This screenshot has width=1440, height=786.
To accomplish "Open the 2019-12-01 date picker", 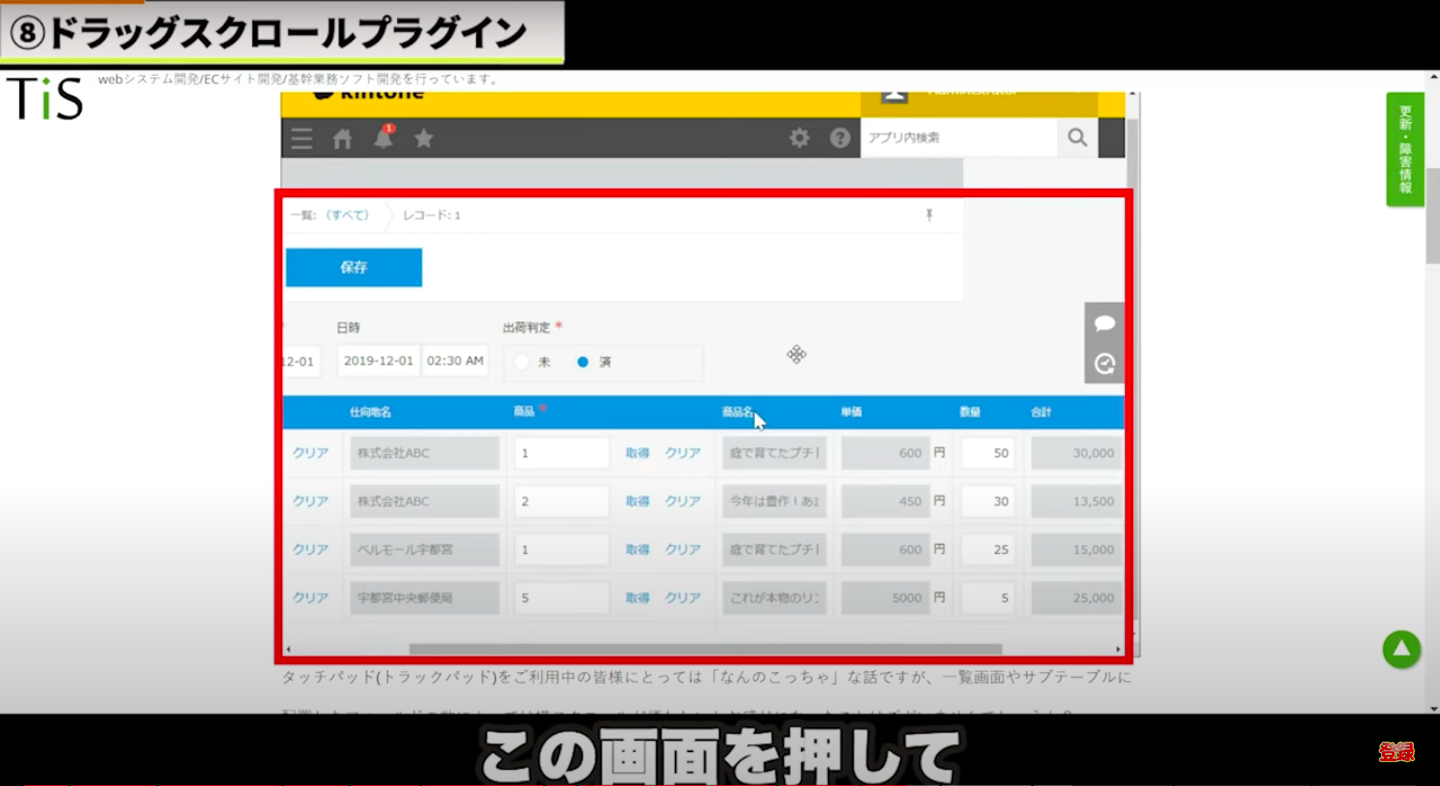I will click(378, 361).
